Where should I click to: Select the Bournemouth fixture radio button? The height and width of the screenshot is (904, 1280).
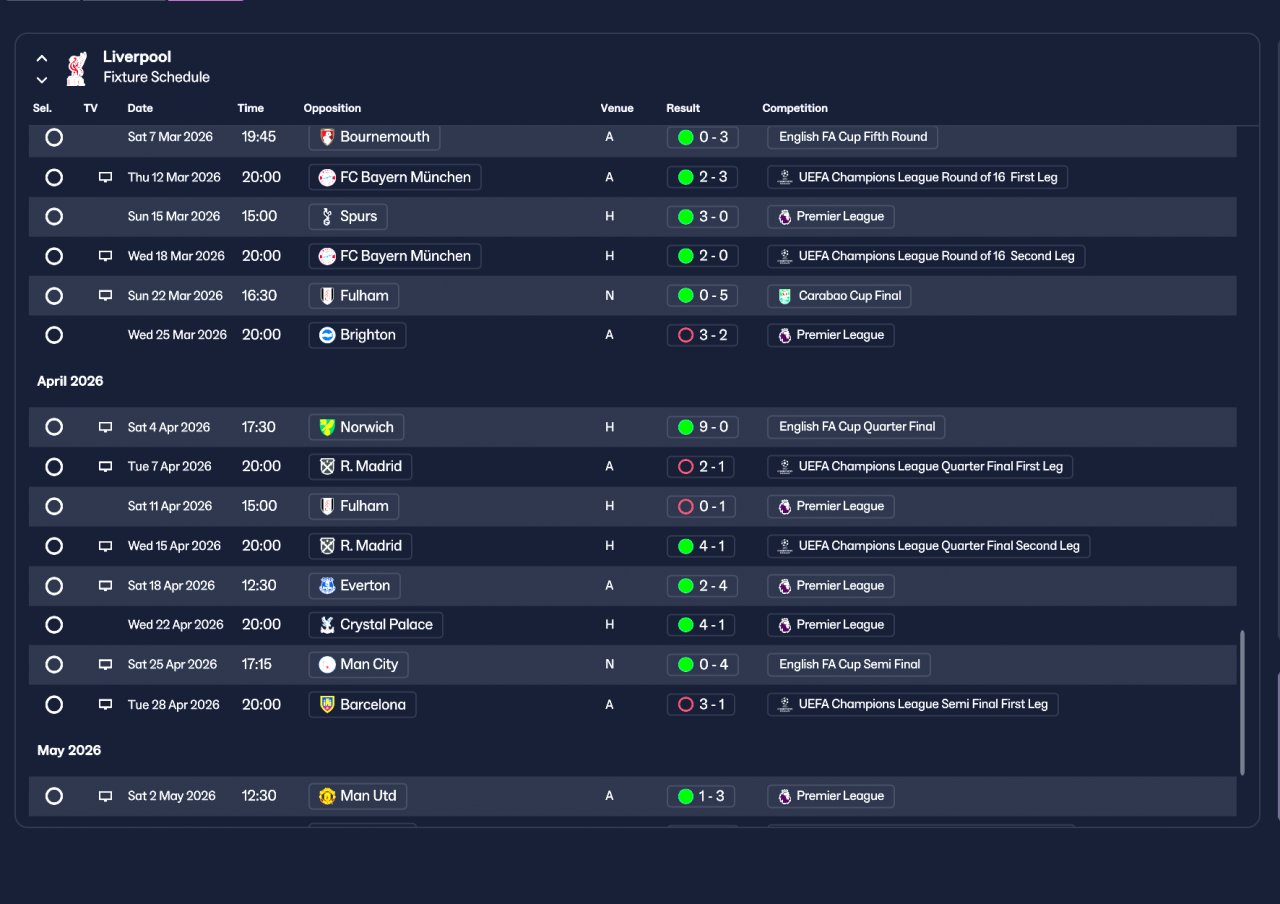54,137
